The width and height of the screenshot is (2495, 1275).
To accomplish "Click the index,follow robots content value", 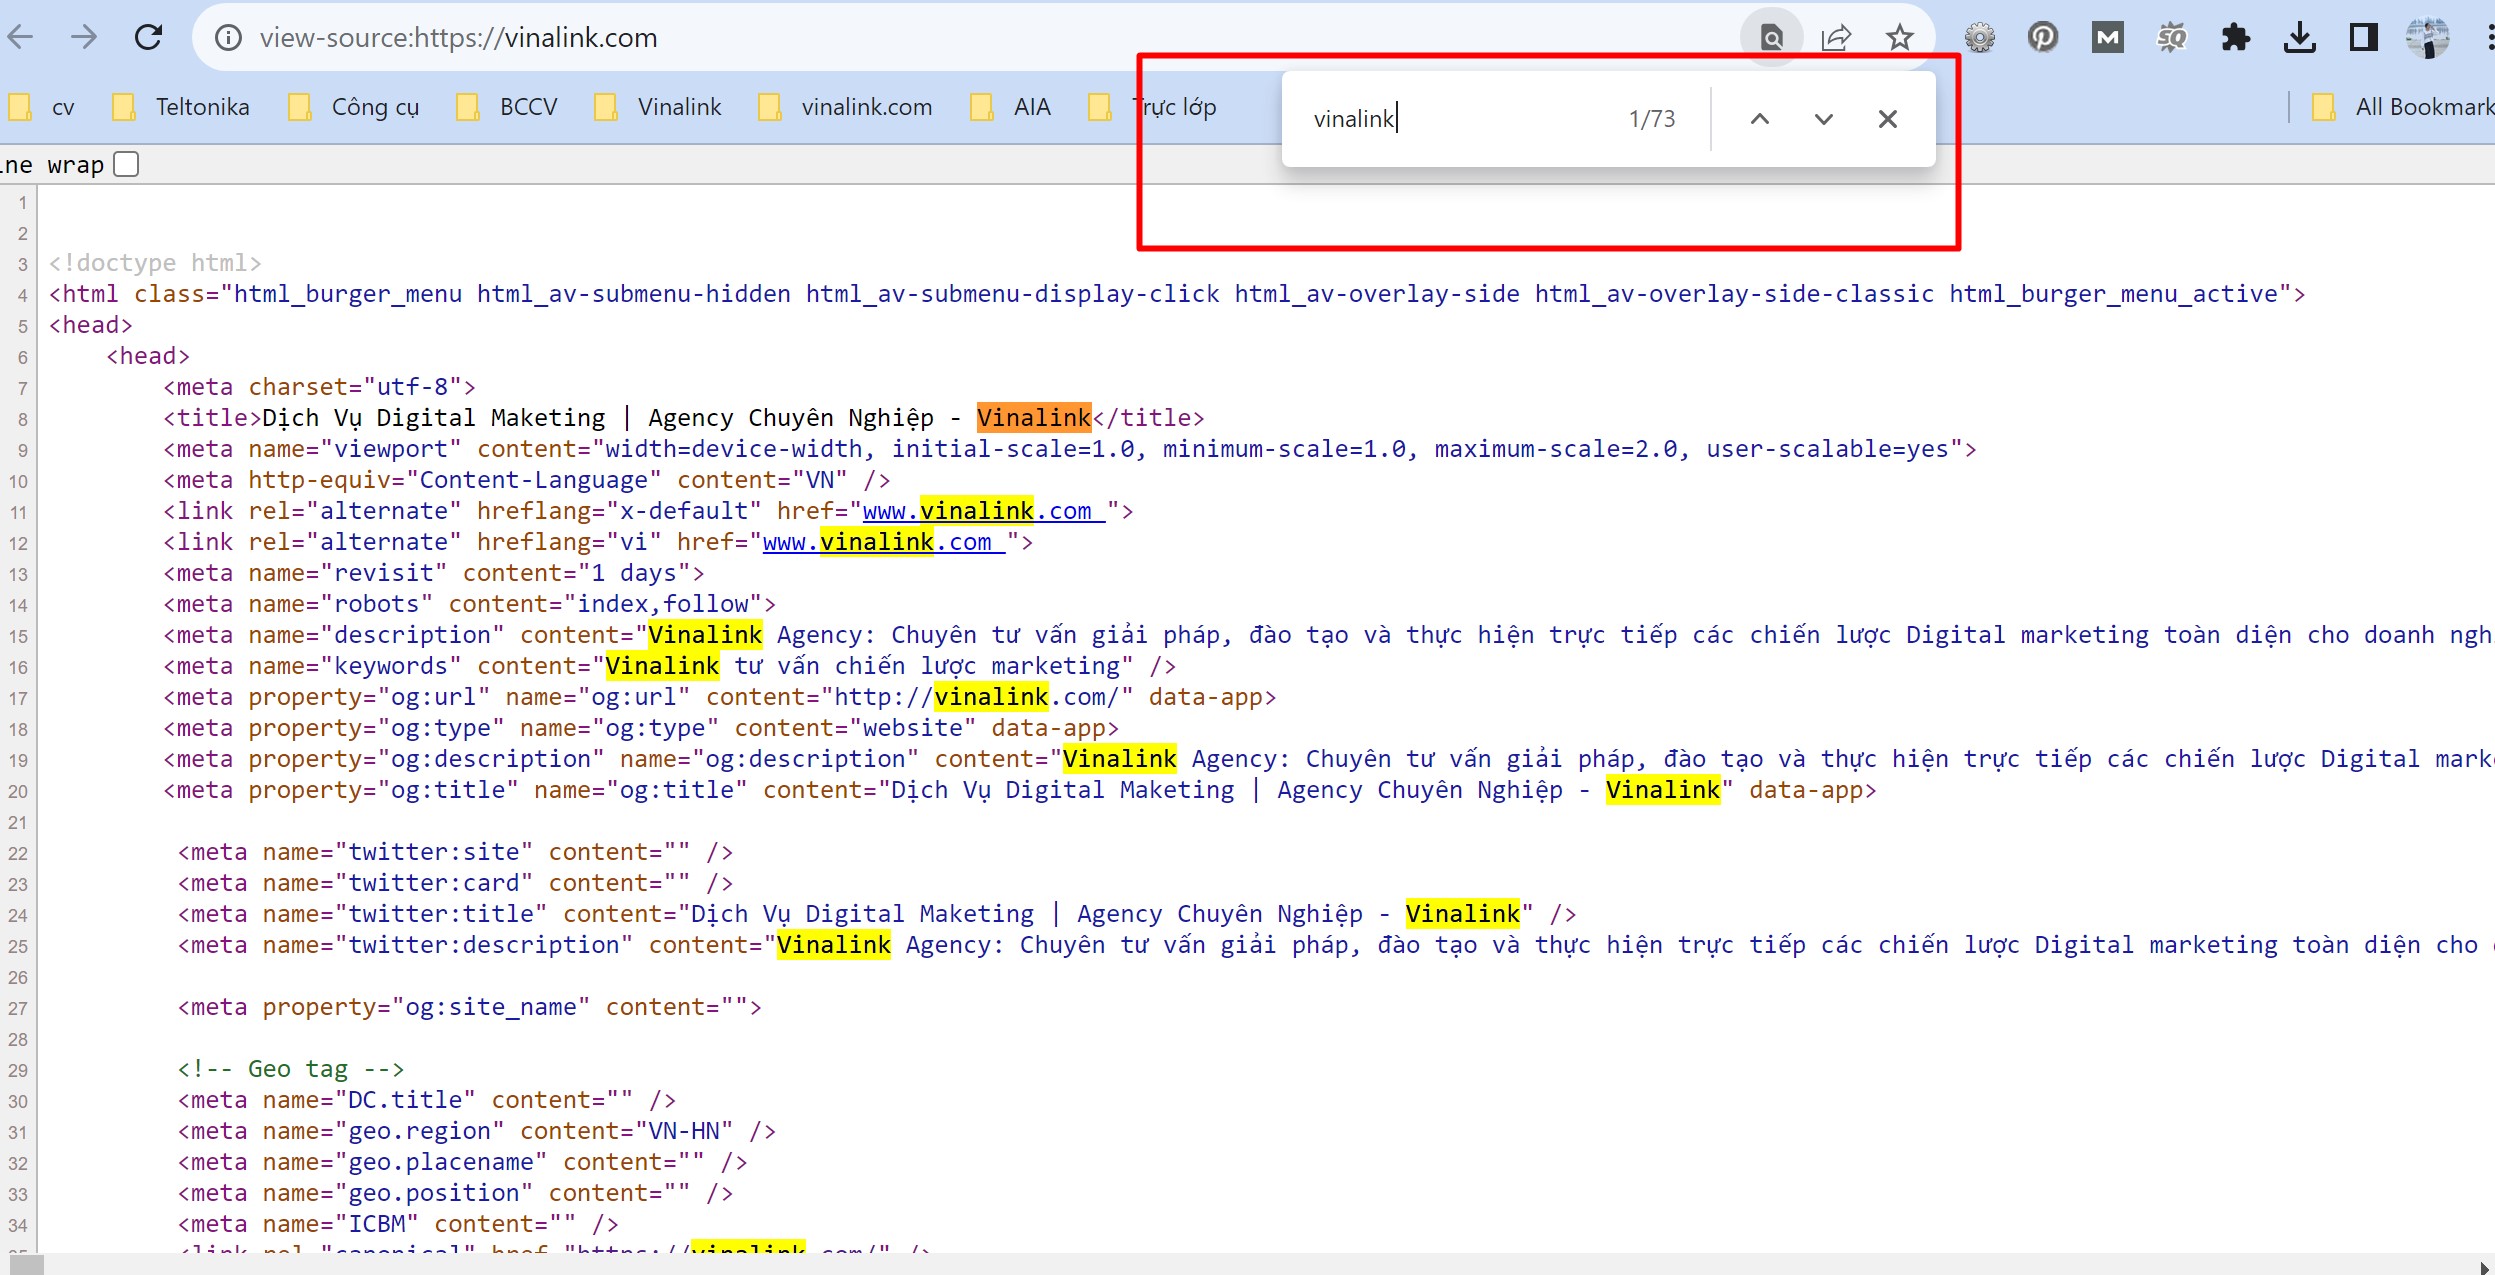I will click(x=663, y=604).
